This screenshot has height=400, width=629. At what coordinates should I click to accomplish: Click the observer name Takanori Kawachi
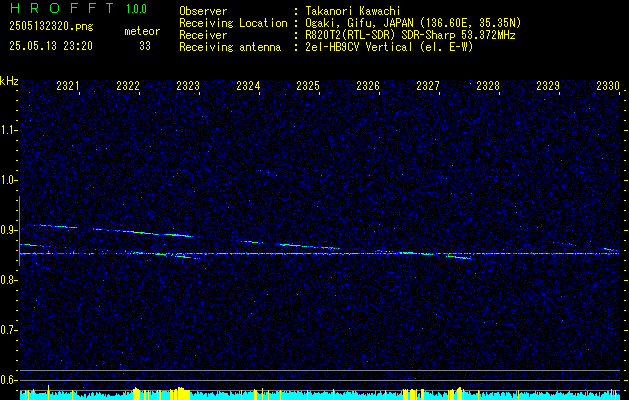(352, 11)
